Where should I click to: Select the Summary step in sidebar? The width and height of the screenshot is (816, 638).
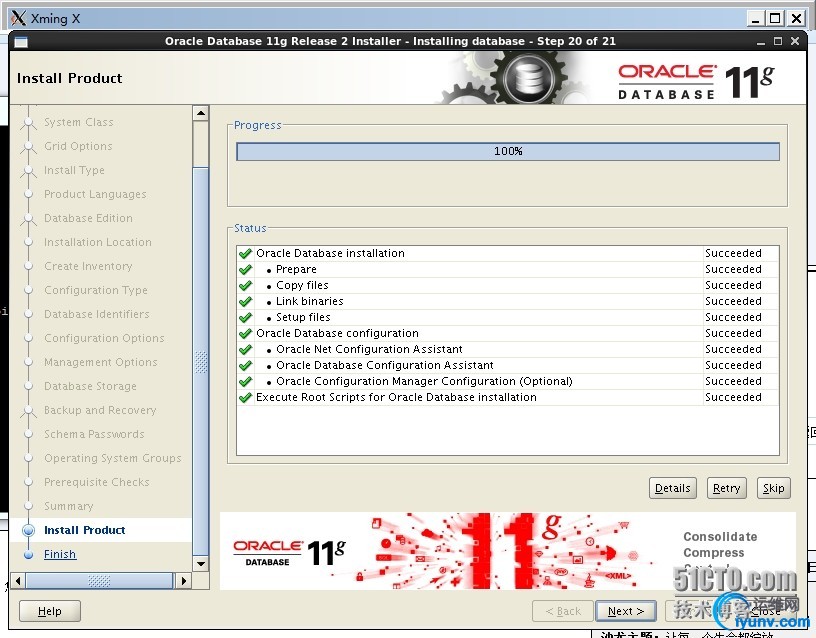69,506
